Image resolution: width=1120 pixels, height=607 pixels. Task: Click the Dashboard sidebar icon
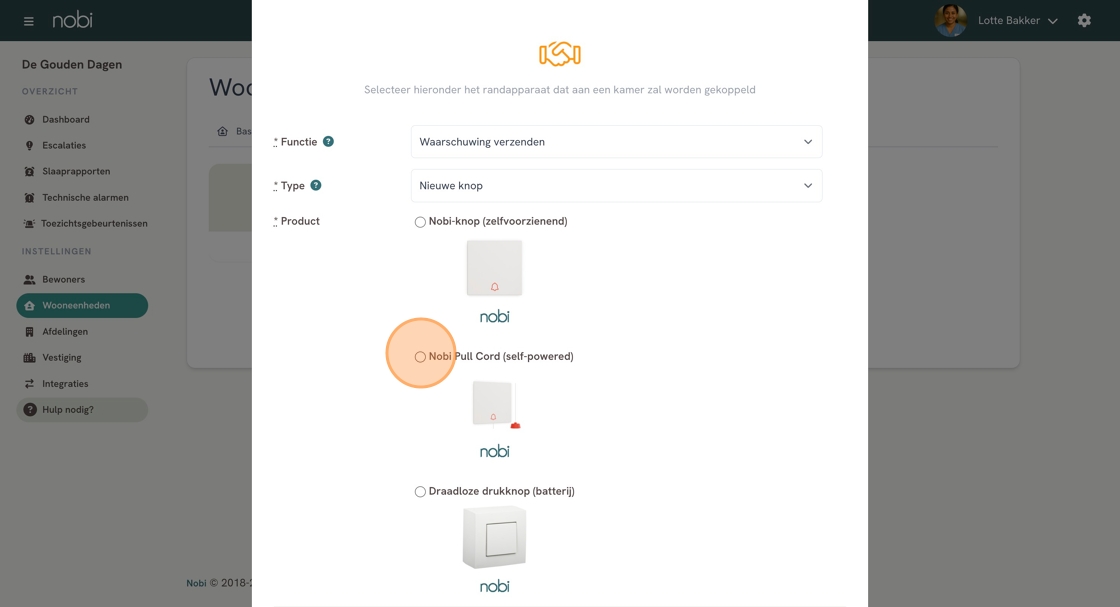29,120
